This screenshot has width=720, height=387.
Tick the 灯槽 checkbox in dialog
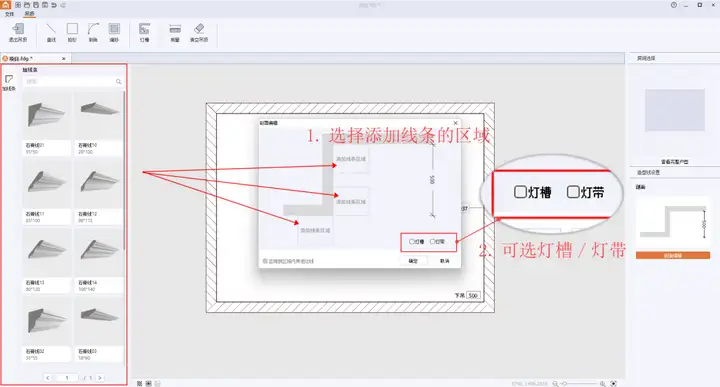pyautogui.click(x=412, y=241)
